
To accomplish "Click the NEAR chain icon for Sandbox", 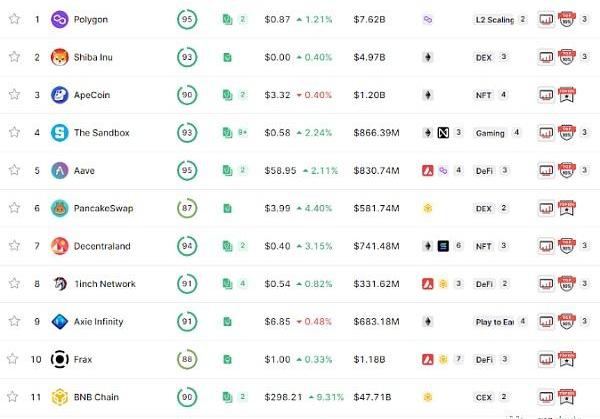I will [443, 133].
